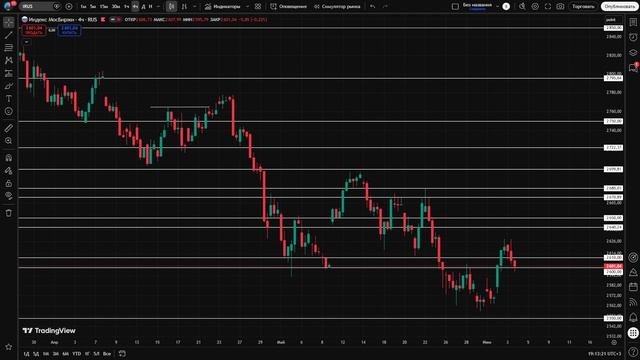The width and height of the screenshot is (640, 360).
Task: Open the price axis settings gear
Action: [614, 342]
